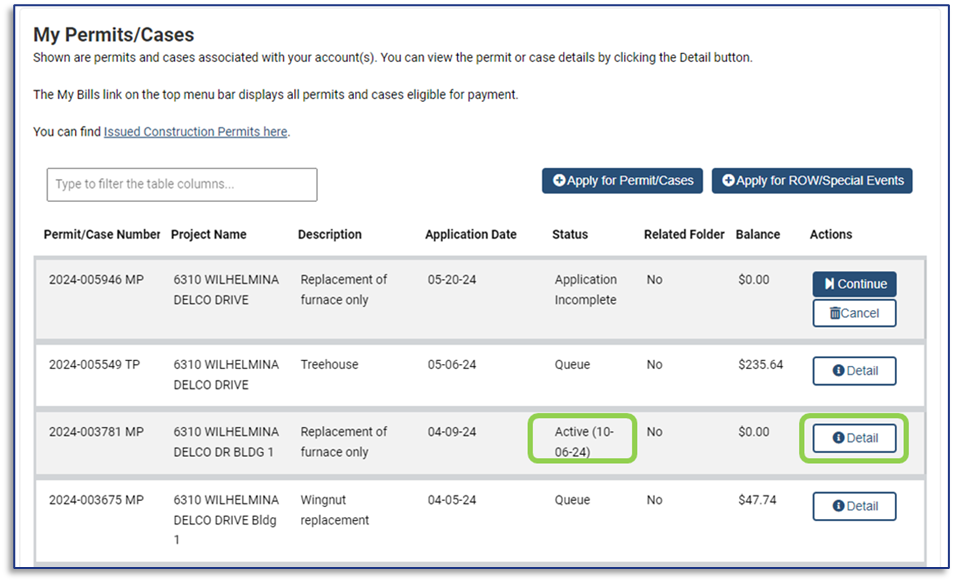Viewport: 954px width, 582px height.
Task: Open the Issued Construction Permits here link
Action: click(195, 132)
